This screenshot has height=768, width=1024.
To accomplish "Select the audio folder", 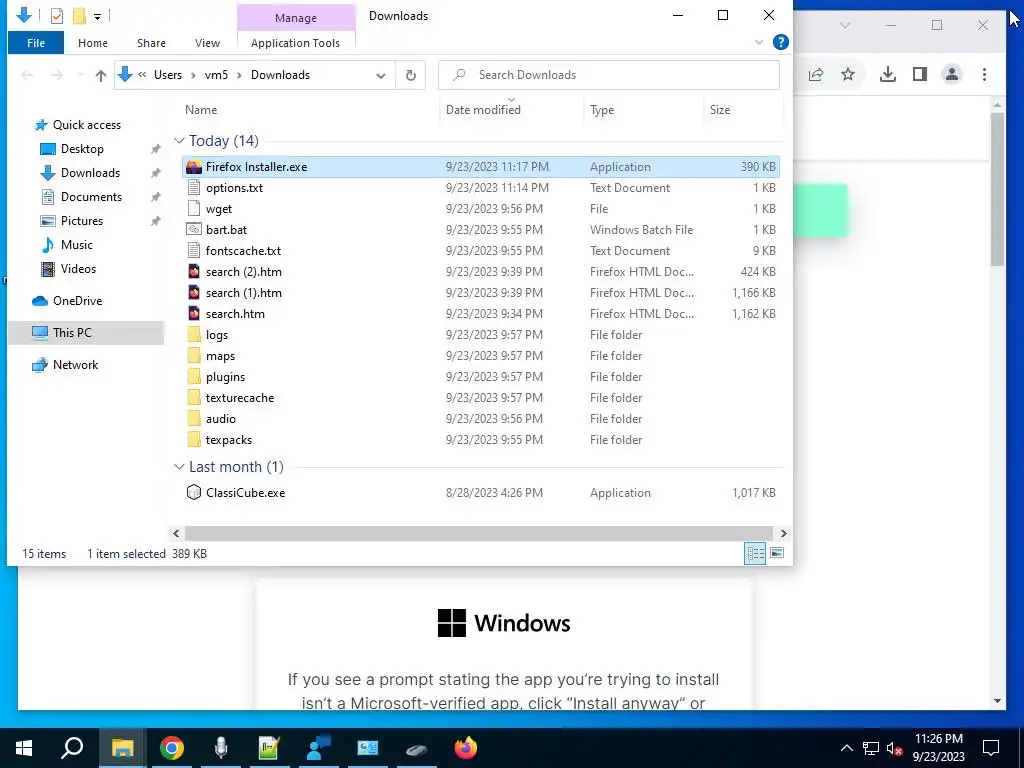I will pos(221,419).
